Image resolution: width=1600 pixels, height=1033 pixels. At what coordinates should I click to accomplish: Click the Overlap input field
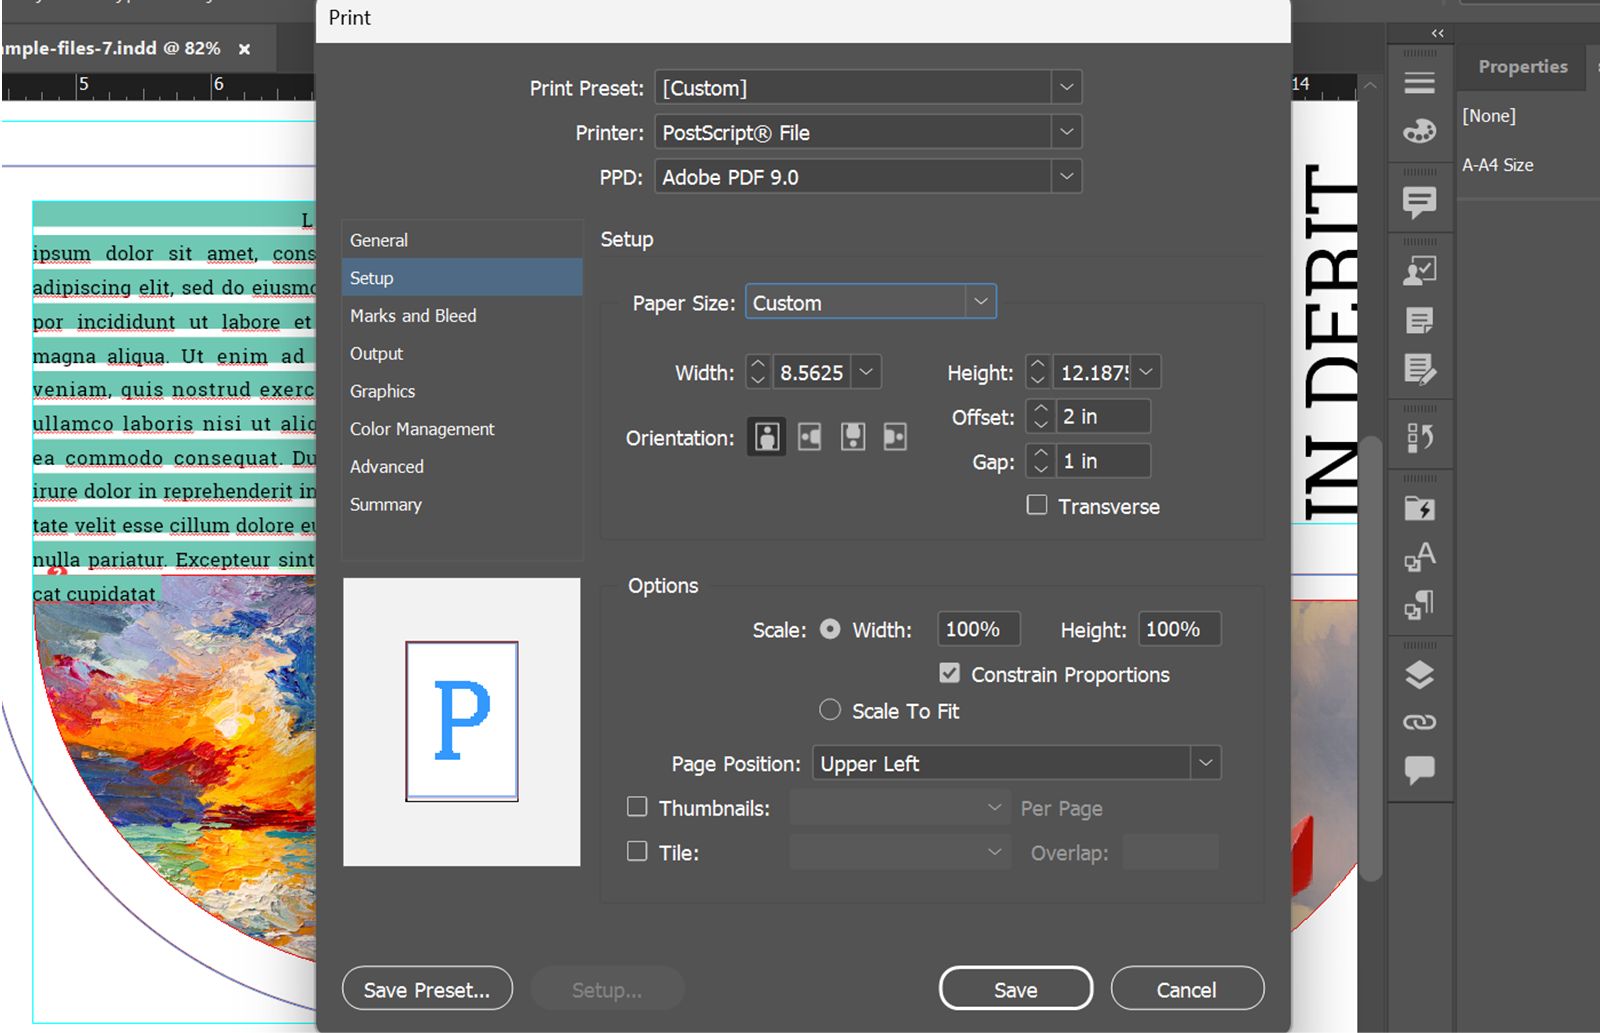[x=1170, y=852]
